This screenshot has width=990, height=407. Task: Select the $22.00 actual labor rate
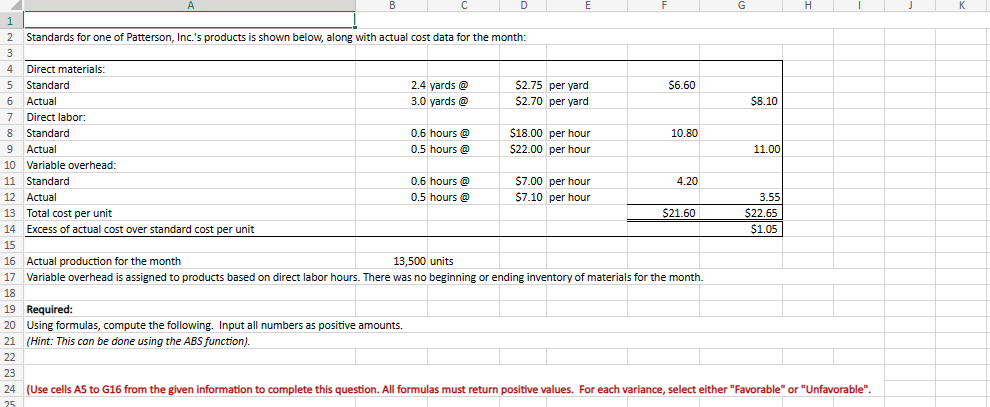click(x=524, y=150)
